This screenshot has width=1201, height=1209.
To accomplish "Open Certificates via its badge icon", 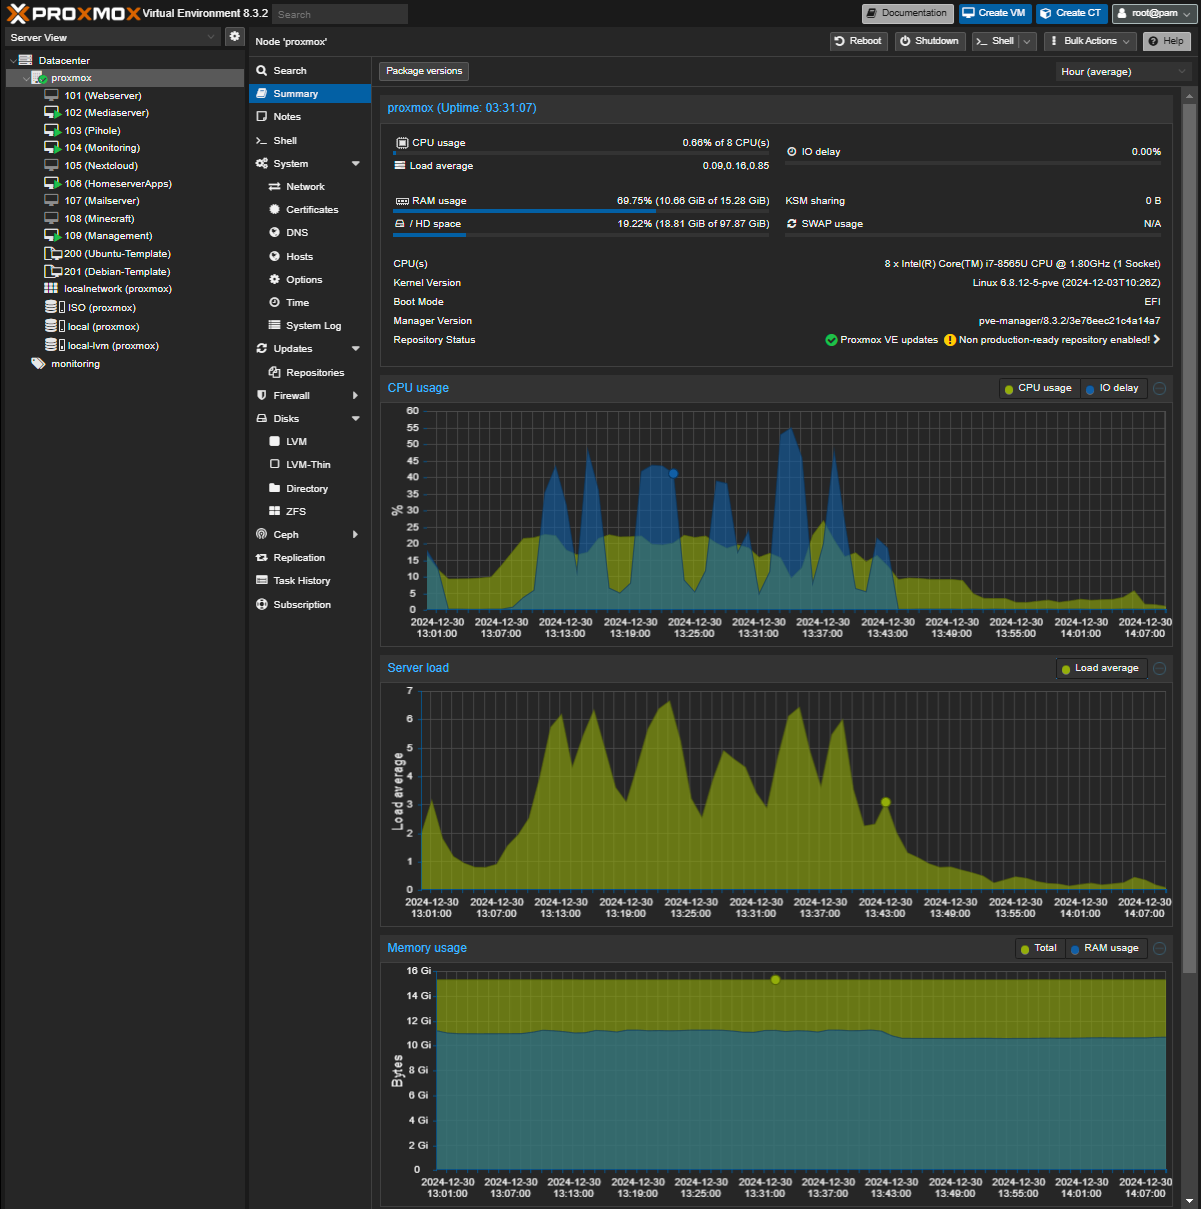I will (x=275, y=210).
